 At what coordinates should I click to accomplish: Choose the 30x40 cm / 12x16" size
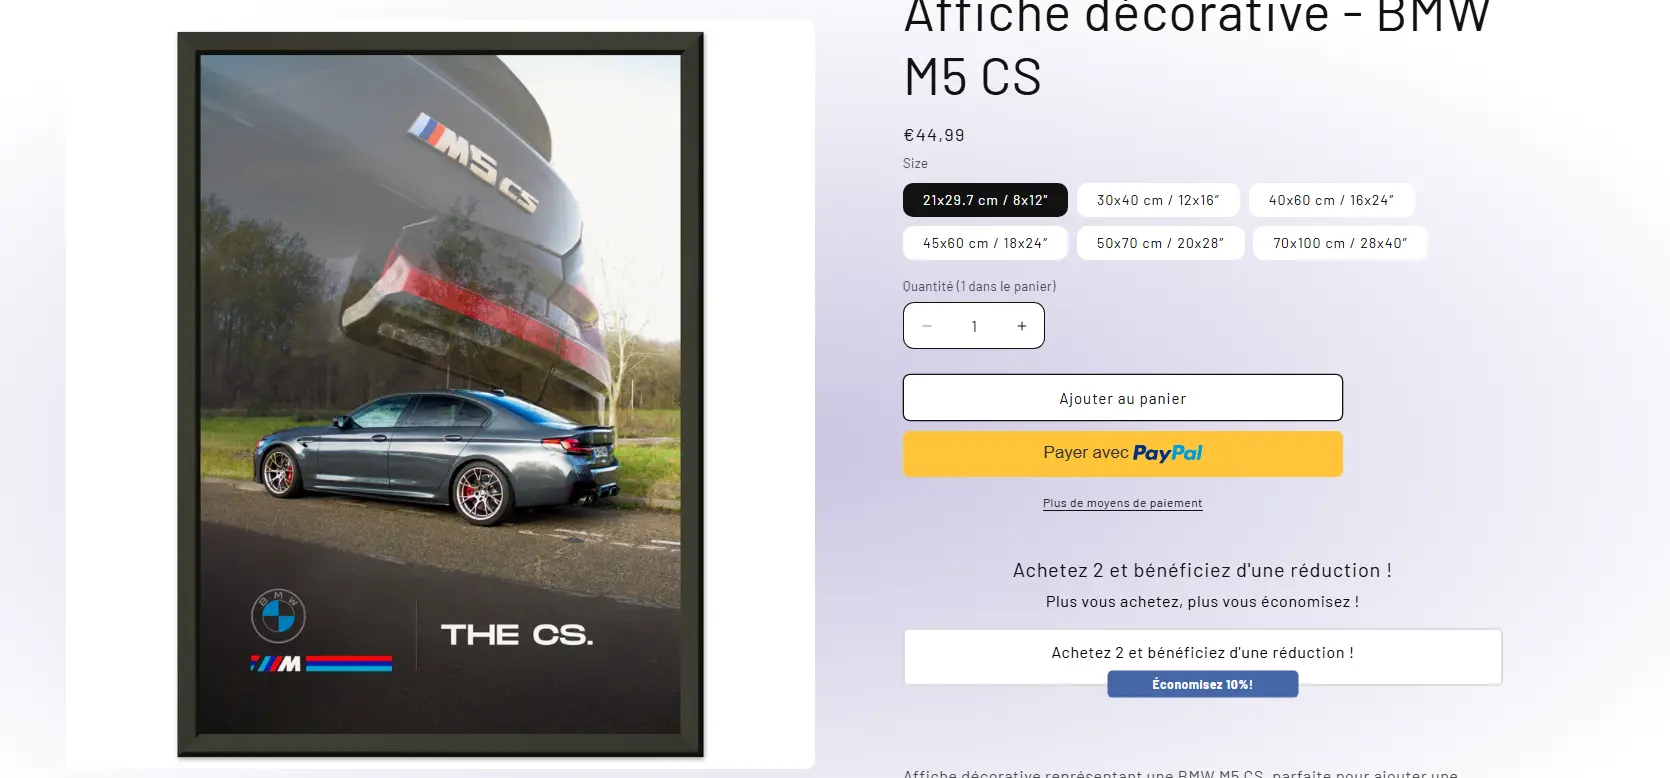[x=1158, y=200]
